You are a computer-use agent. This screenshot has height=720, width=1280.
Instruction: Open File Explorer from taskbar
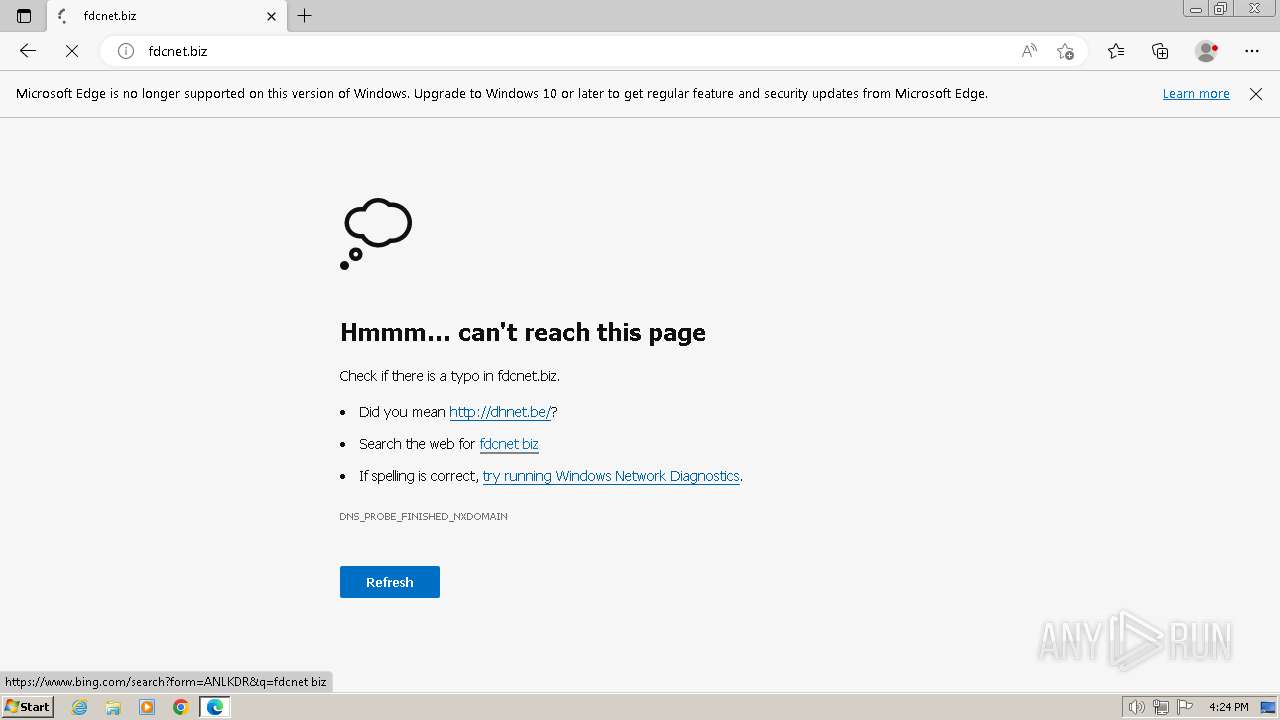pos(113,707)
